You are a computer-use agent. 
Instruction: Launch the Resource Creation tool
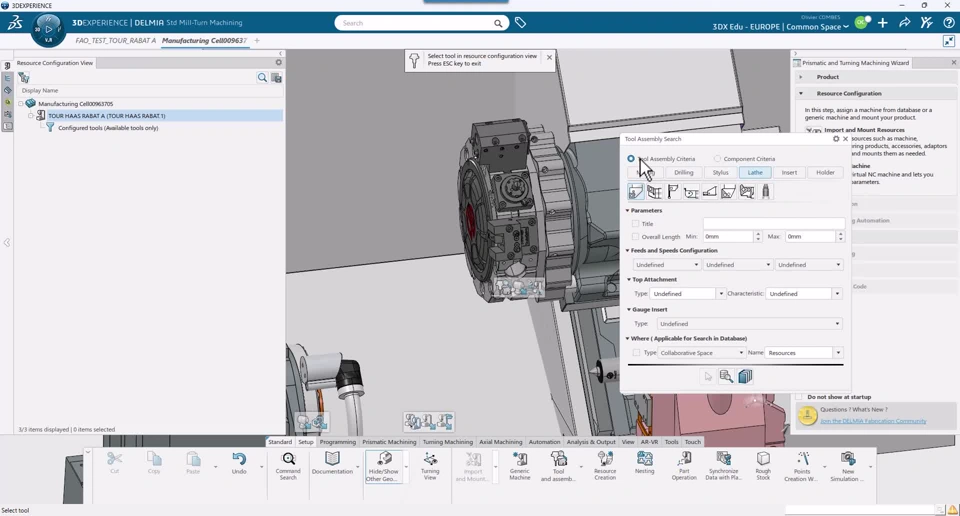coord(605,460)
